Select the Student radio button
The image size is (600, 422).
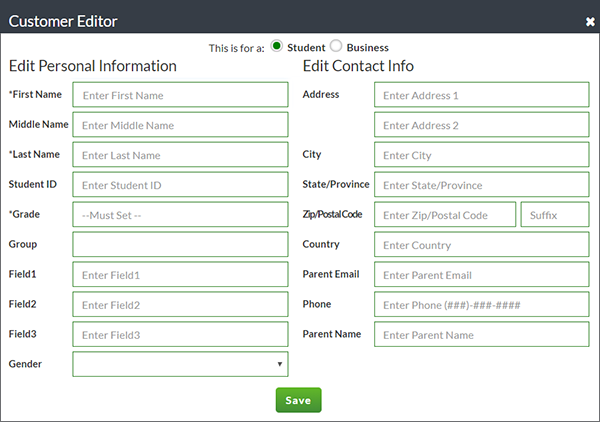tap(277, 46)
